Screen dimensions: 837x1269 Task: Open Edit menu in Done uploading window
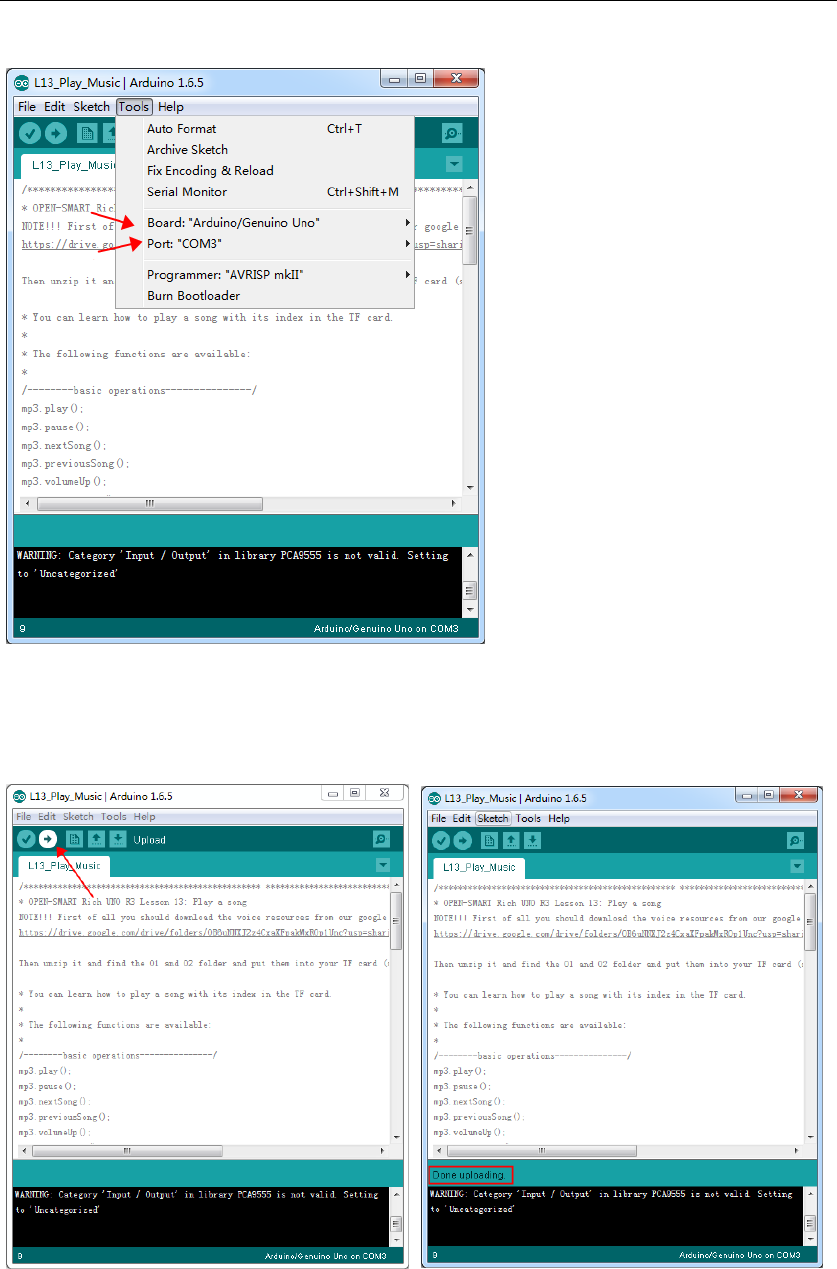click(461, 818)
